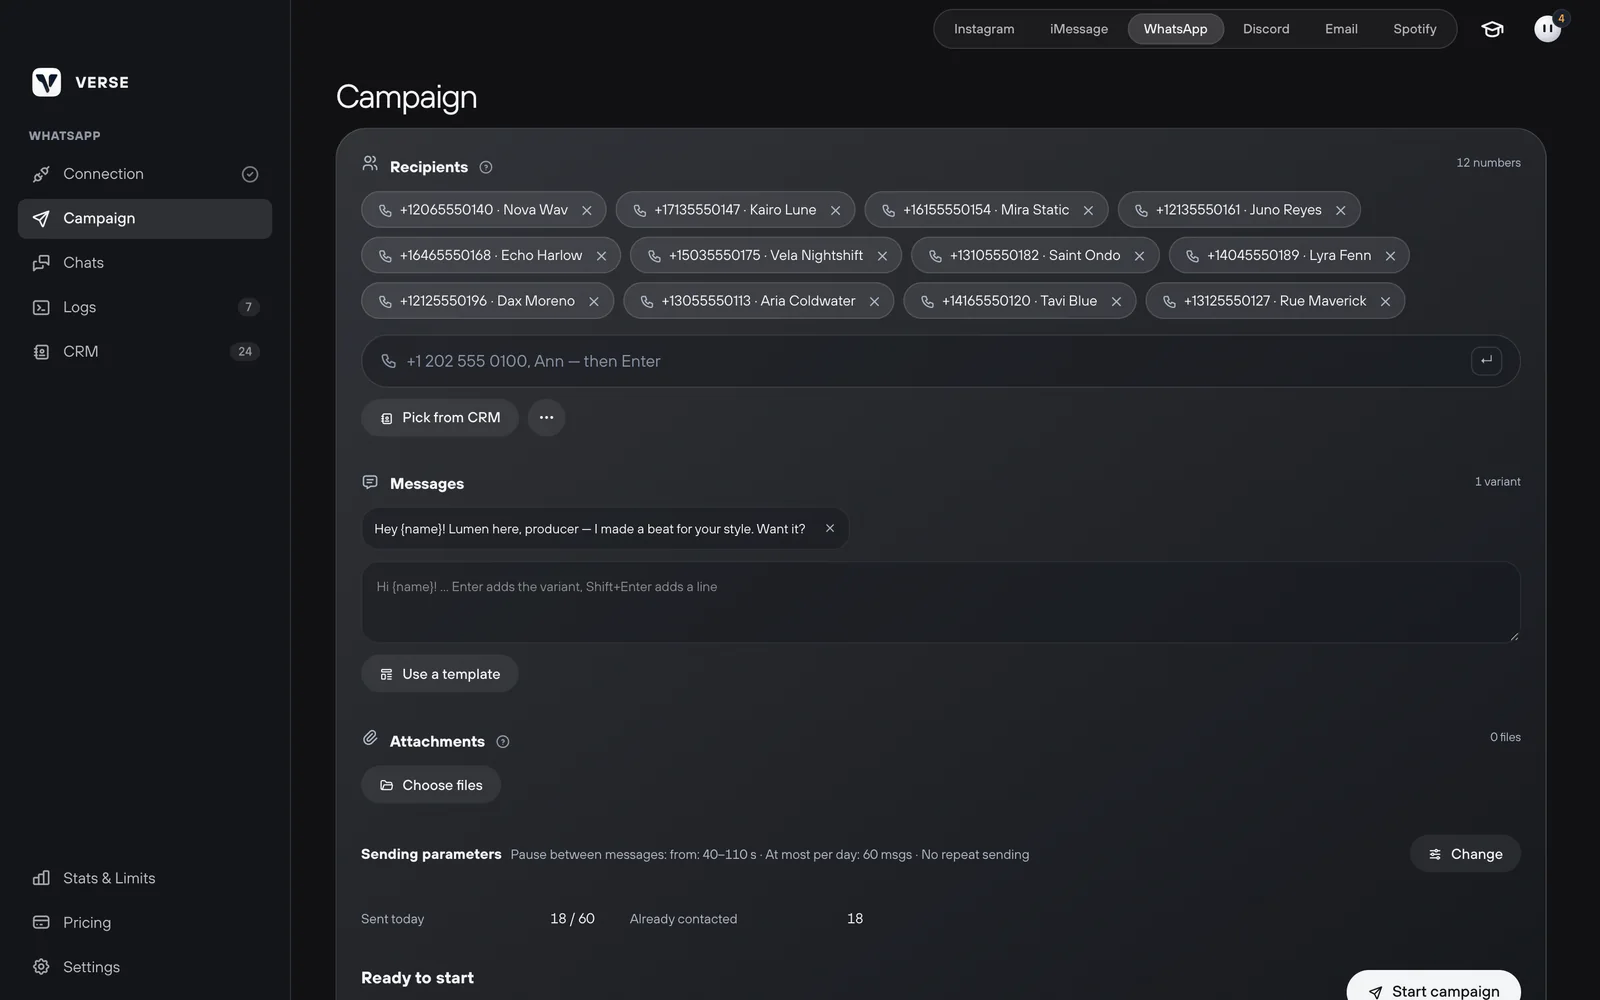Click the Verse logo
Viewport: 1600px width, 1000px height.
click(47, 82)
